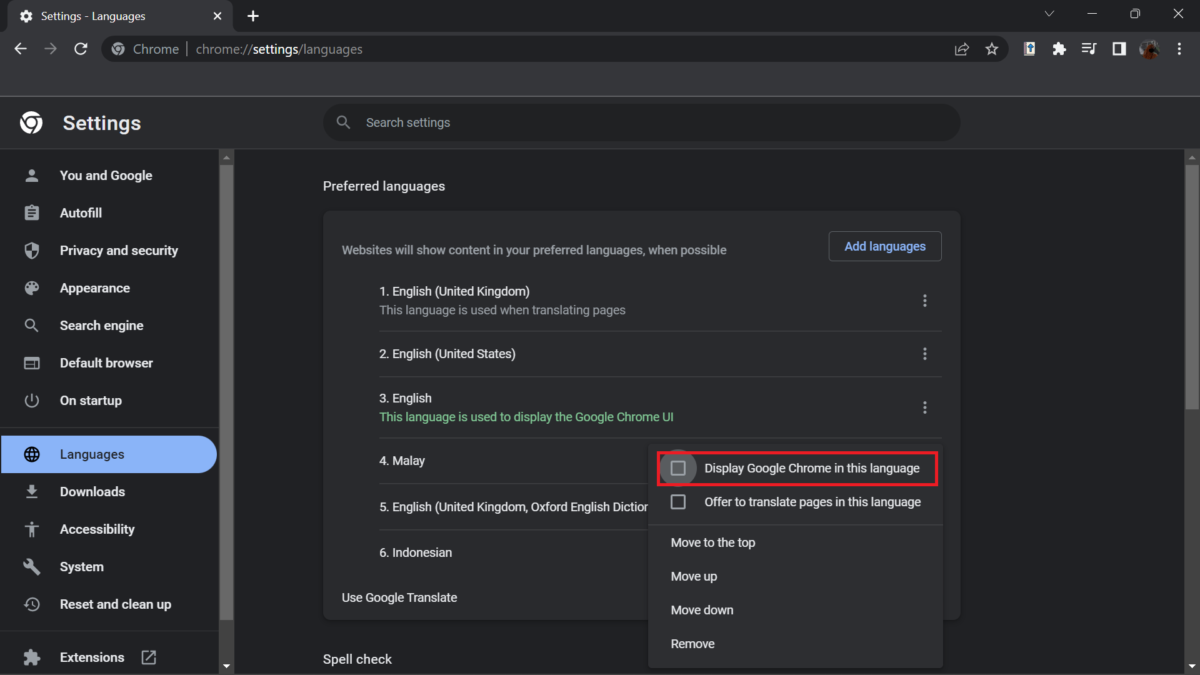1200x675 pixels.
Task: Select Move to the top menu option
Action: 713,543
